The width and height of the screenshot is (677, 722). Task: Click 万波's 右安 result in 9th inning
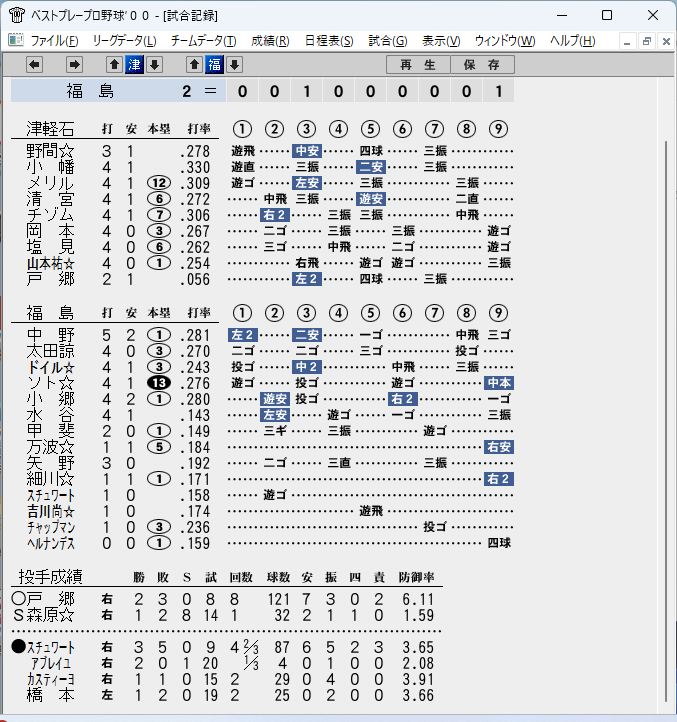[x=499, y=447]
